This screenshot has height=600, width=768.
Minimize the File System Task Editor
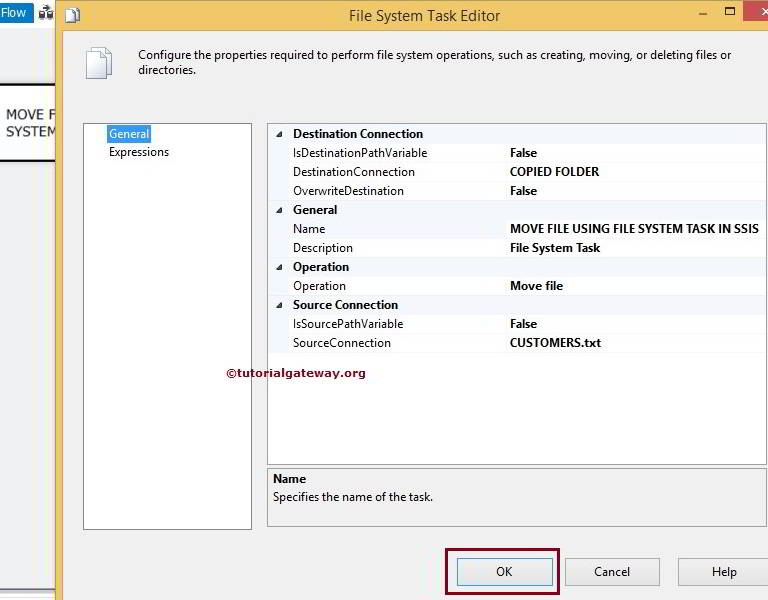tap(703, 14)
